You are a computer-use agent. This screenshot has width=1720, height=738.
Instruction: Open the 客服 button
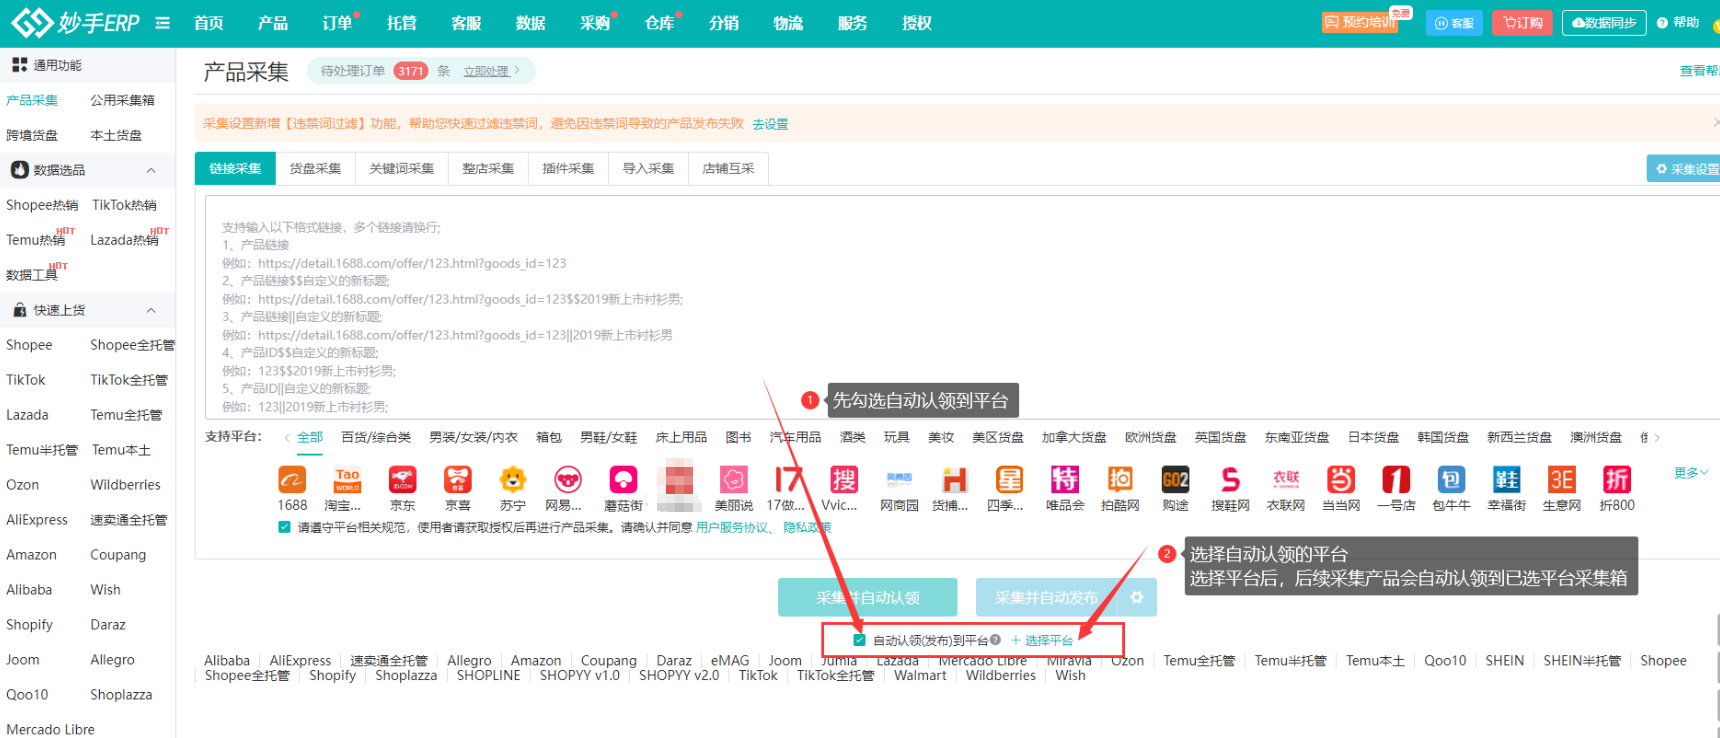[1454, 22]
